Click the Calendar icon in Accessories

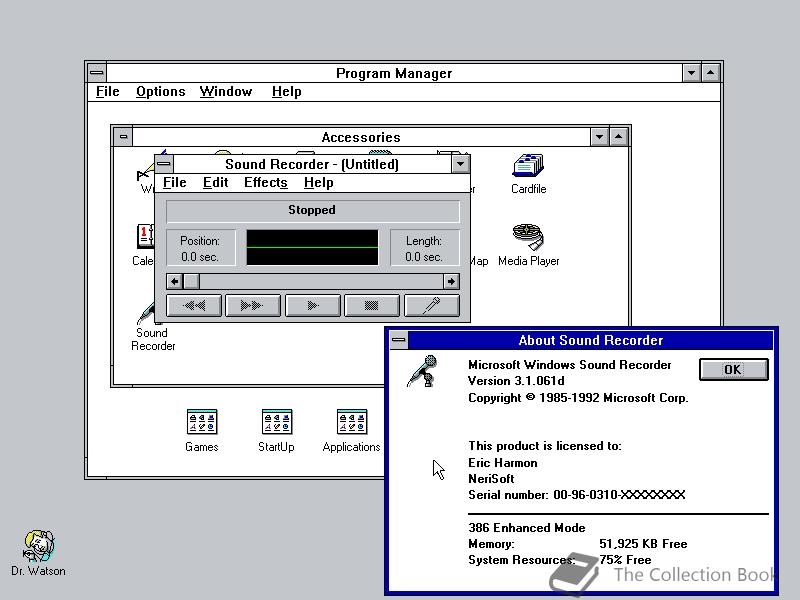[x=144, y=245]
